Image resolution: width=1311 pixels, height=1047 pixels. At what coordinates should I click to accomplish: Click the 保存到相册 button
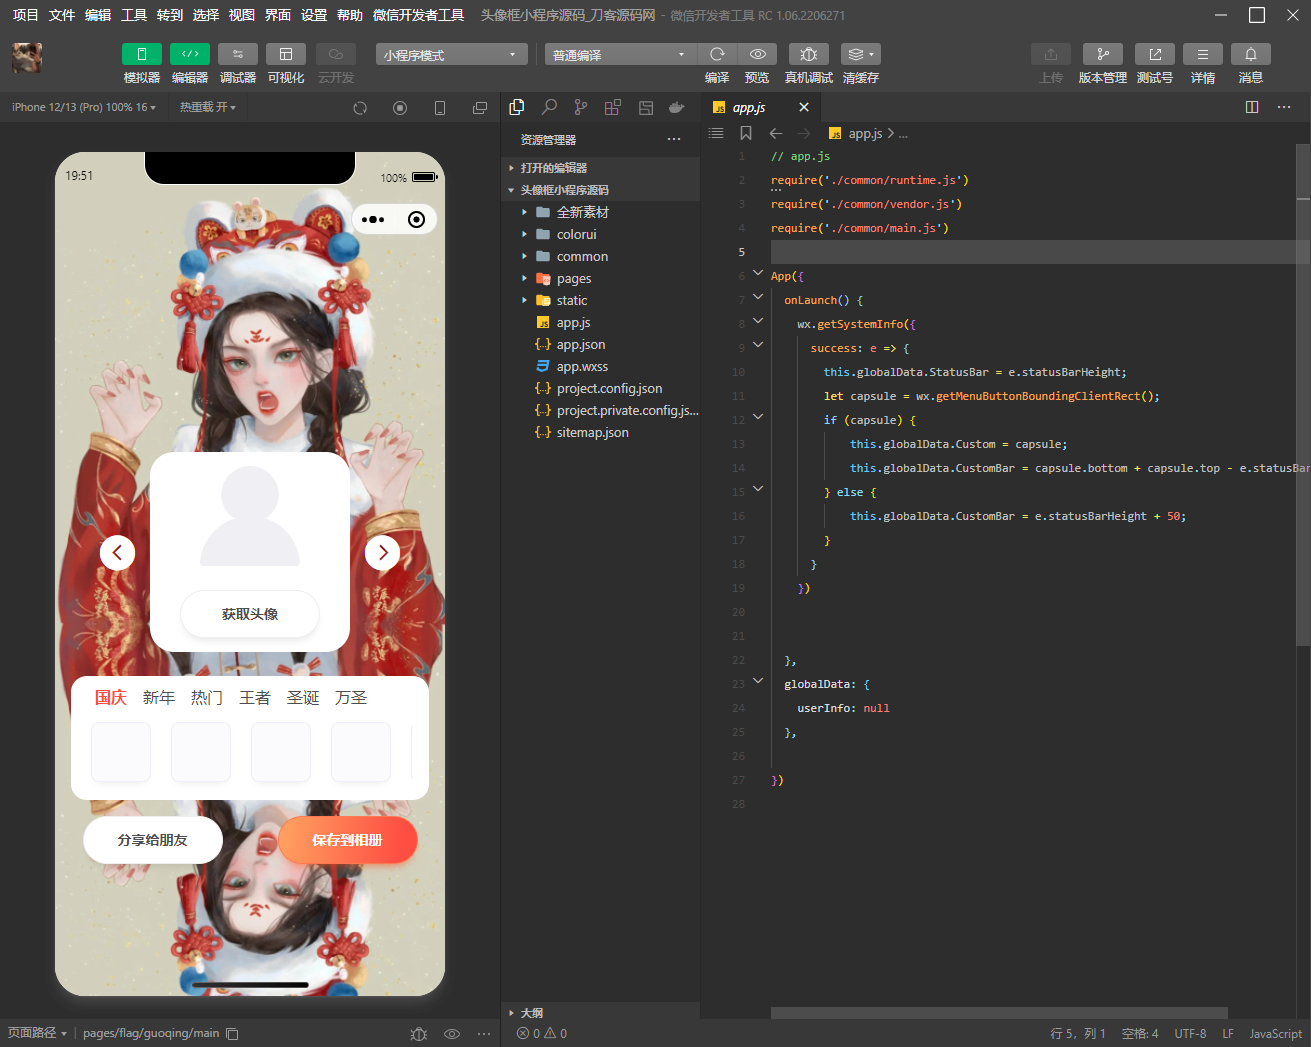click(347, 840)
